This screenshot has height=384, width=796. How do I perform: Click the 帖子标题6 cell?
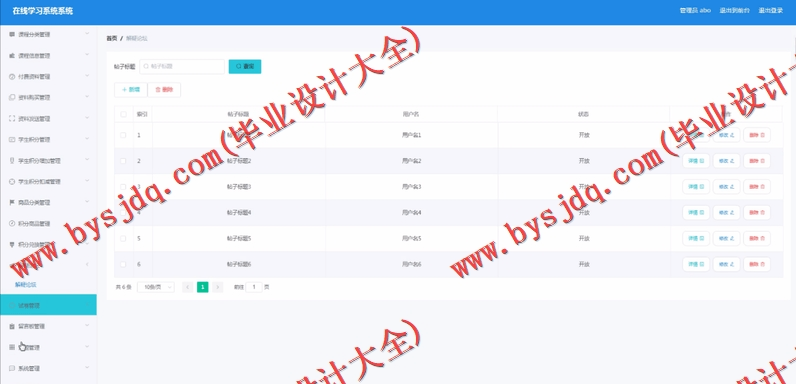(239, 264)
